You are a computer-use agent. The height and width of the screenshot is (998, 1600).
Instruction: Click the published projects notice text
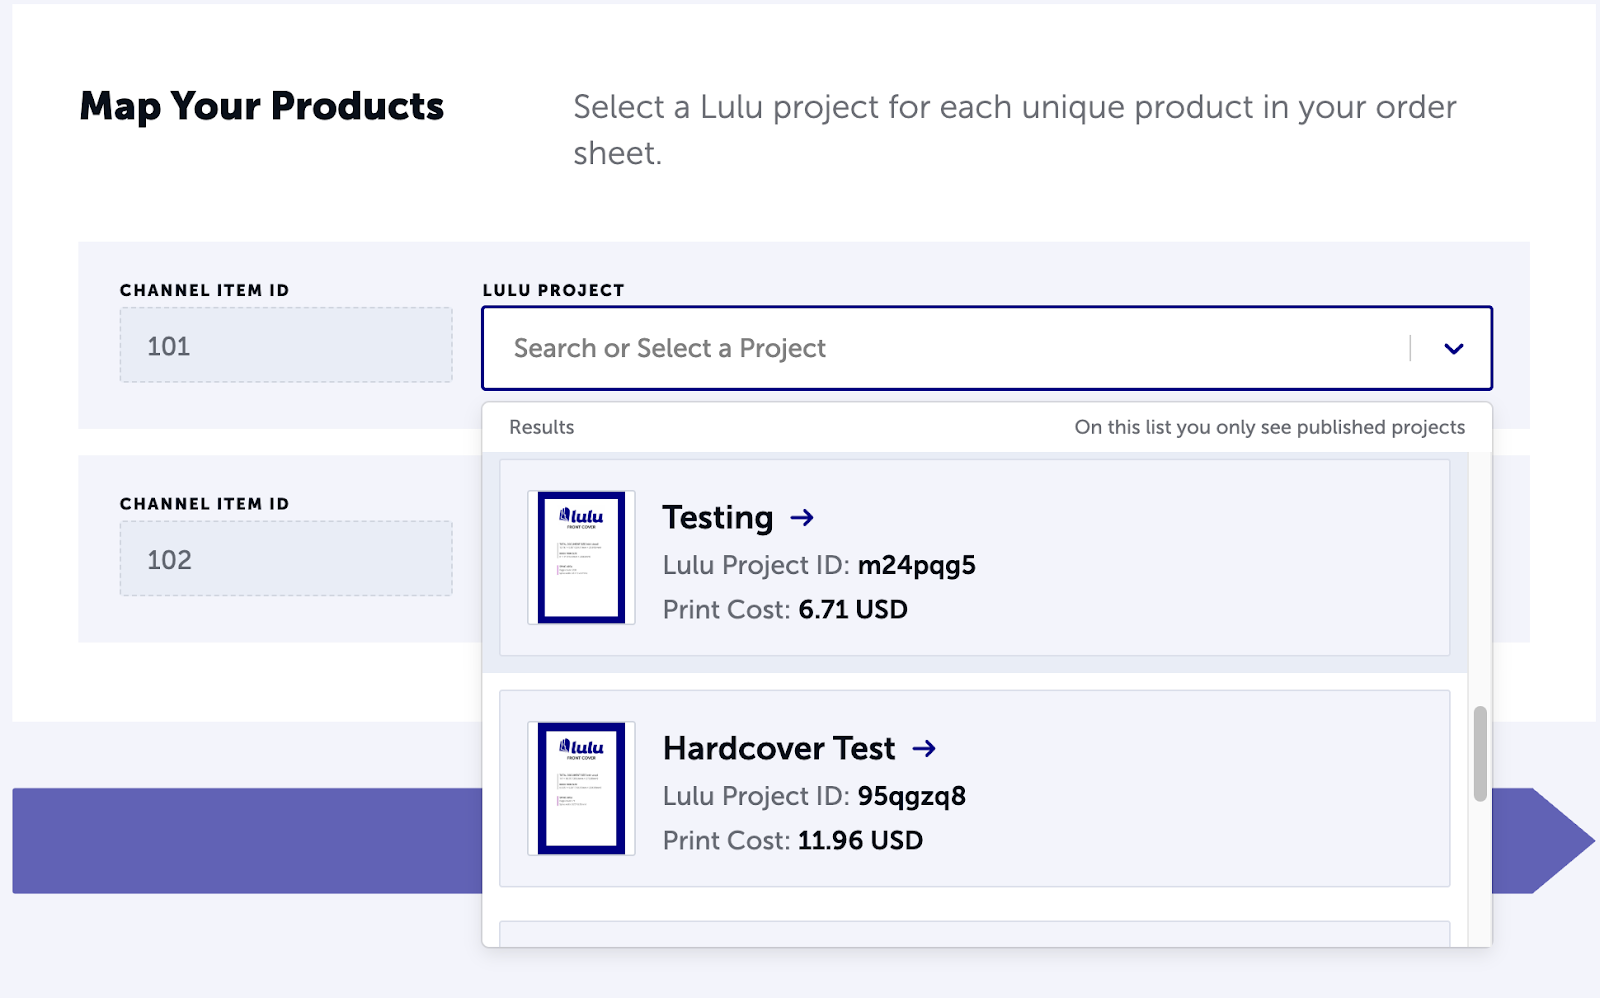click(x=1268, y=427)
